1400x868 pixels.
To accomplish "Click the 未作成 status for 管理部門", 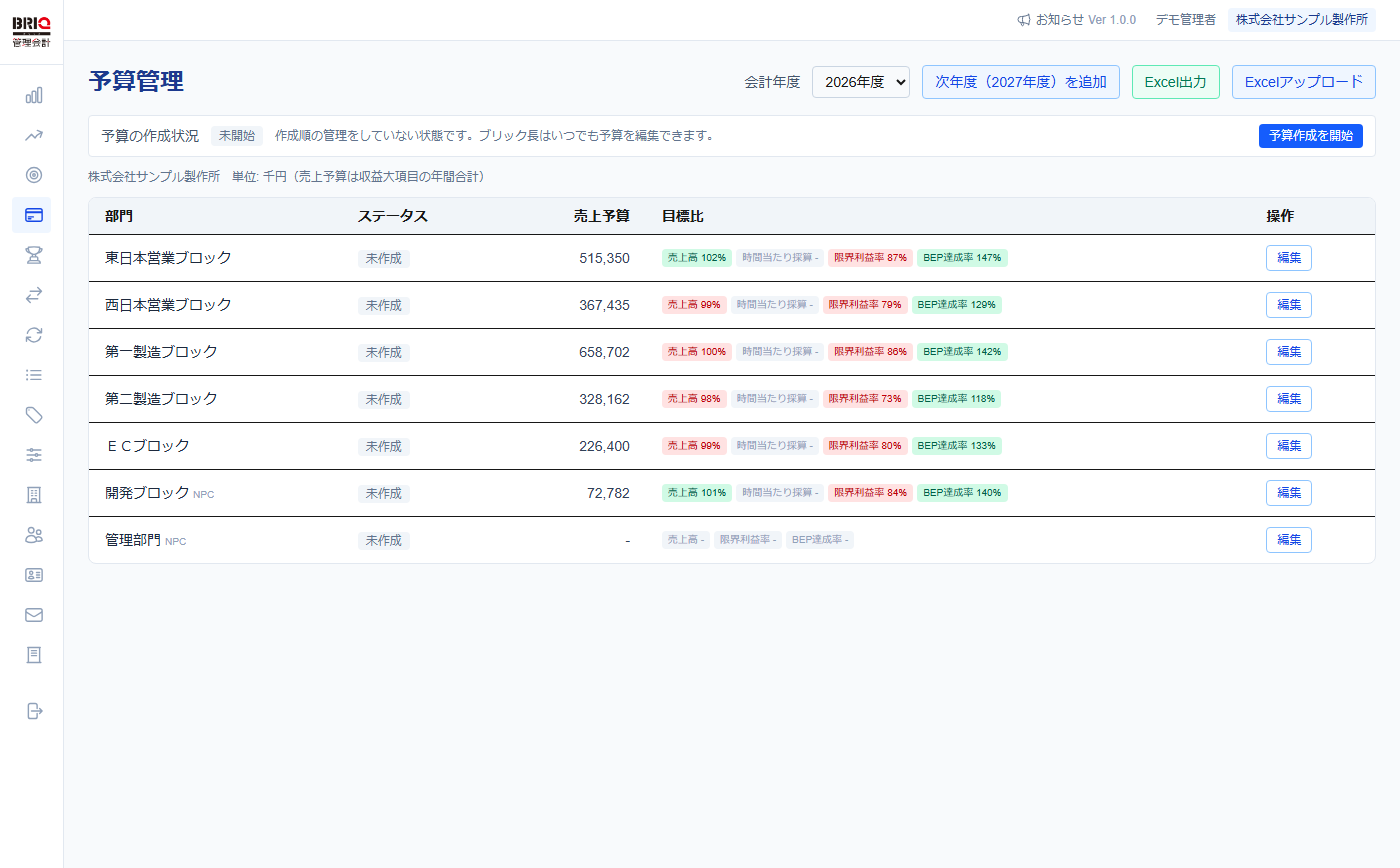I will pyautogui.click(x=384, y=540).
